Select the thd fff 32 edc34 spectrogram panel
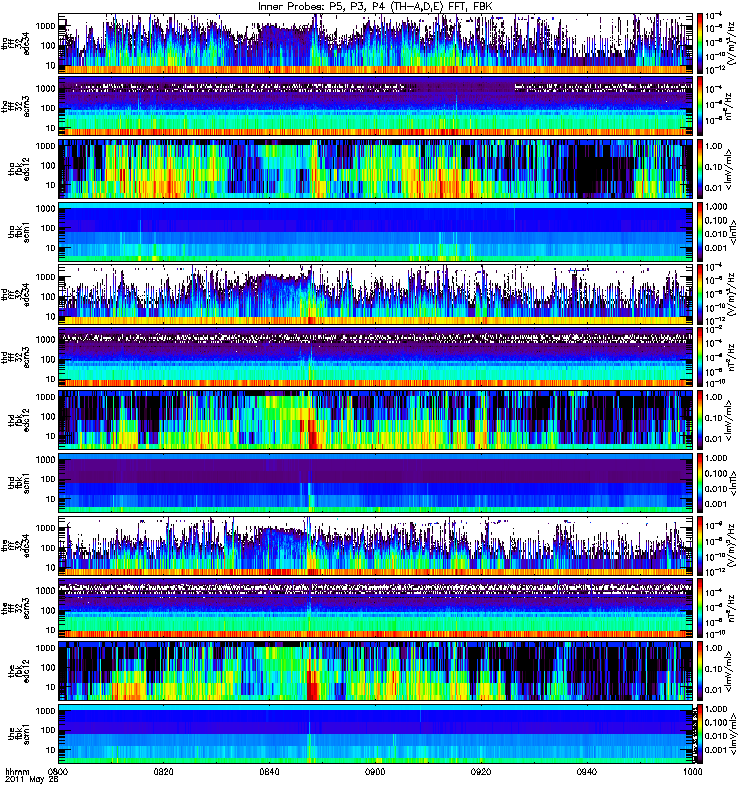Viewport: 750px width, 800px height. [376, 294]
